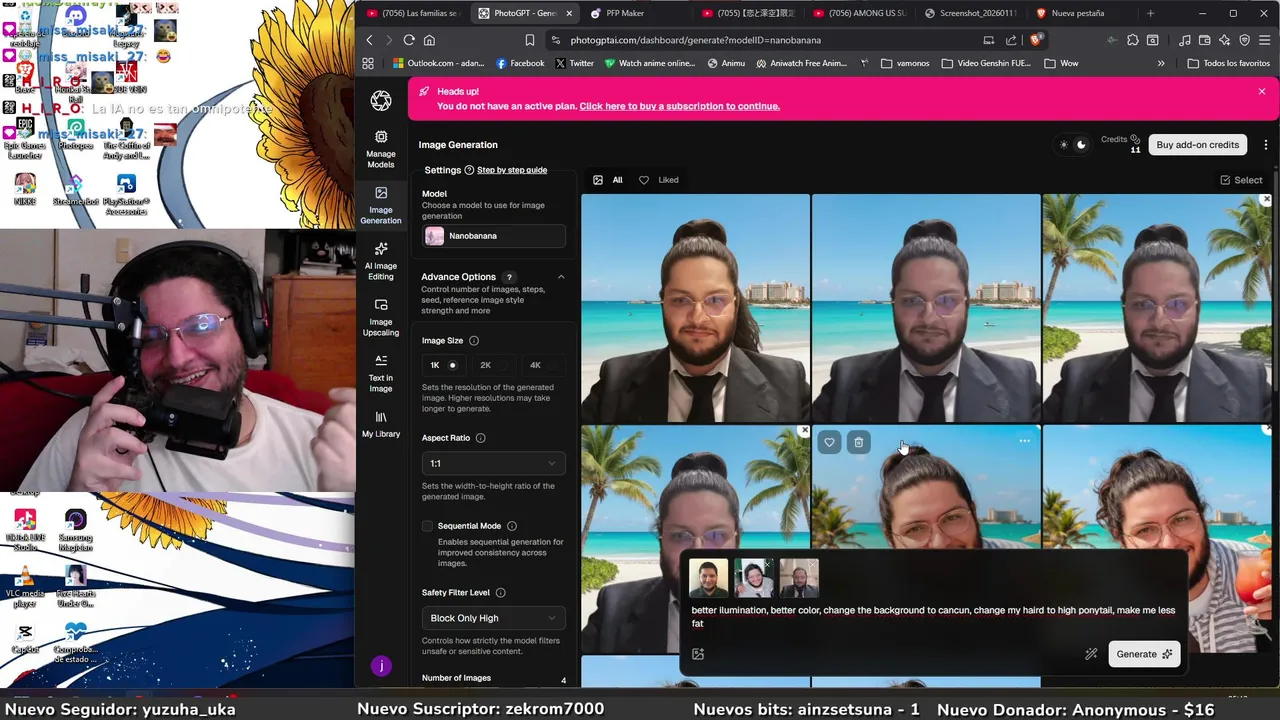Delete the hovered image with trash icon
Viewport: 1280px width, 720px height.
[858, 442]
